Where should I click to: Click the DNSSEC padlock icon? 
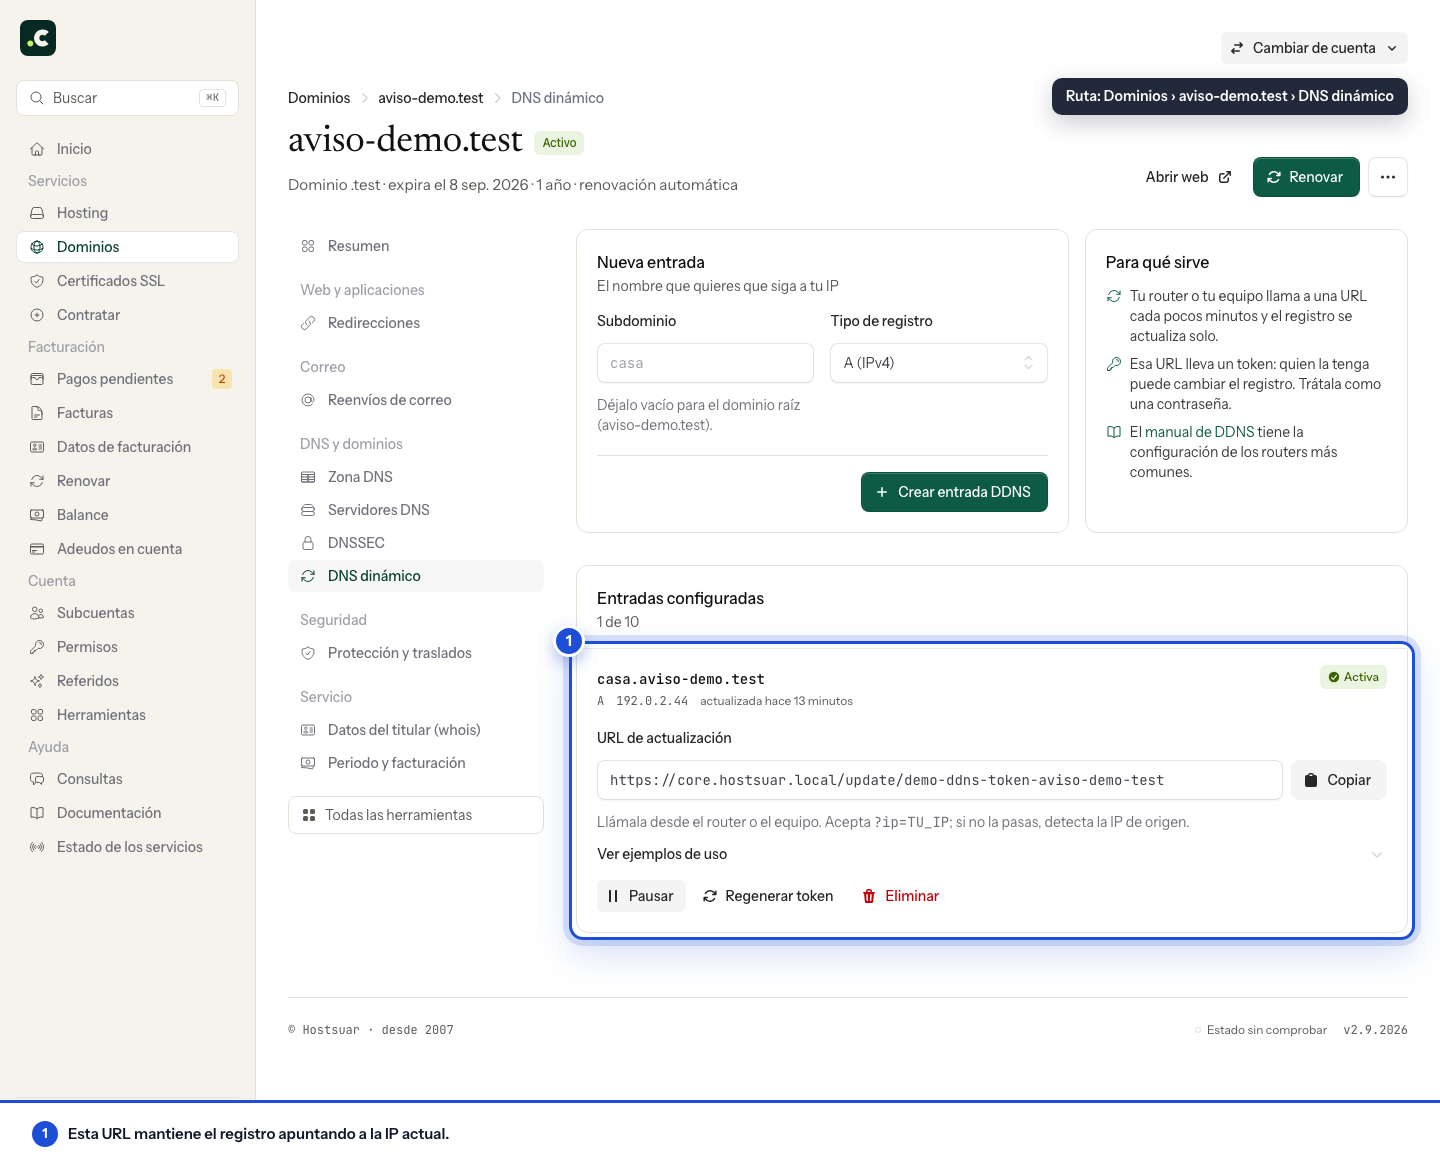point(308,543)
